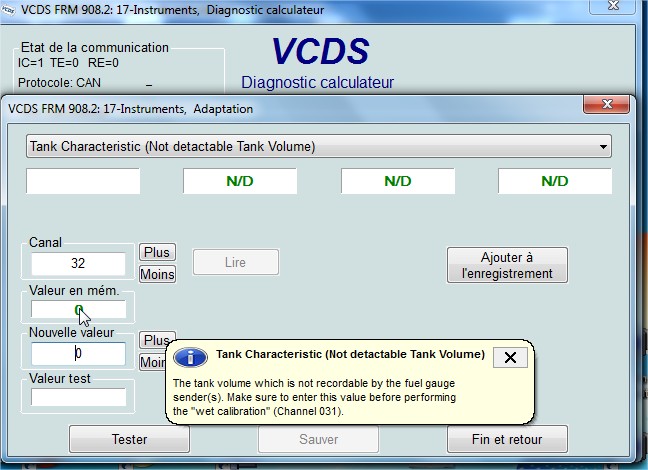Click Fin et retour to exit
This screenshot has width=648, height=470.
[507, 439]
